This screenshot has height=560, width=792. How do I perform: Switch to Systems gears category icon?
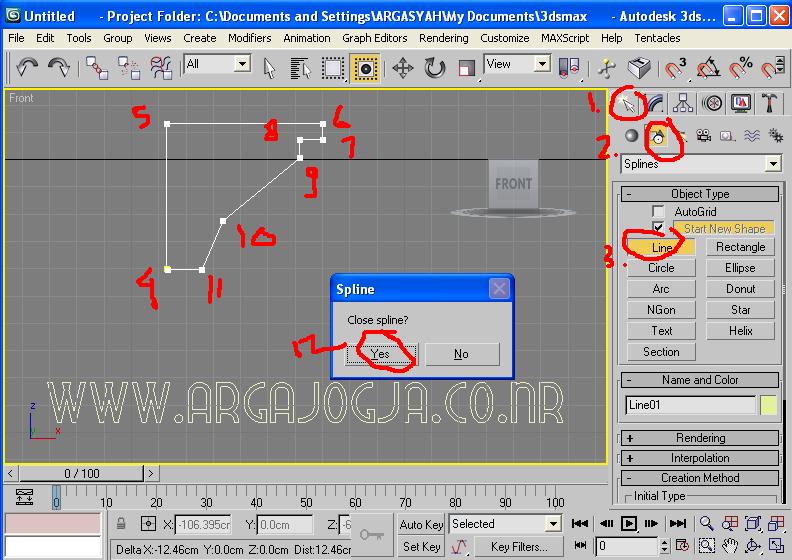click(x=775, y=135)
